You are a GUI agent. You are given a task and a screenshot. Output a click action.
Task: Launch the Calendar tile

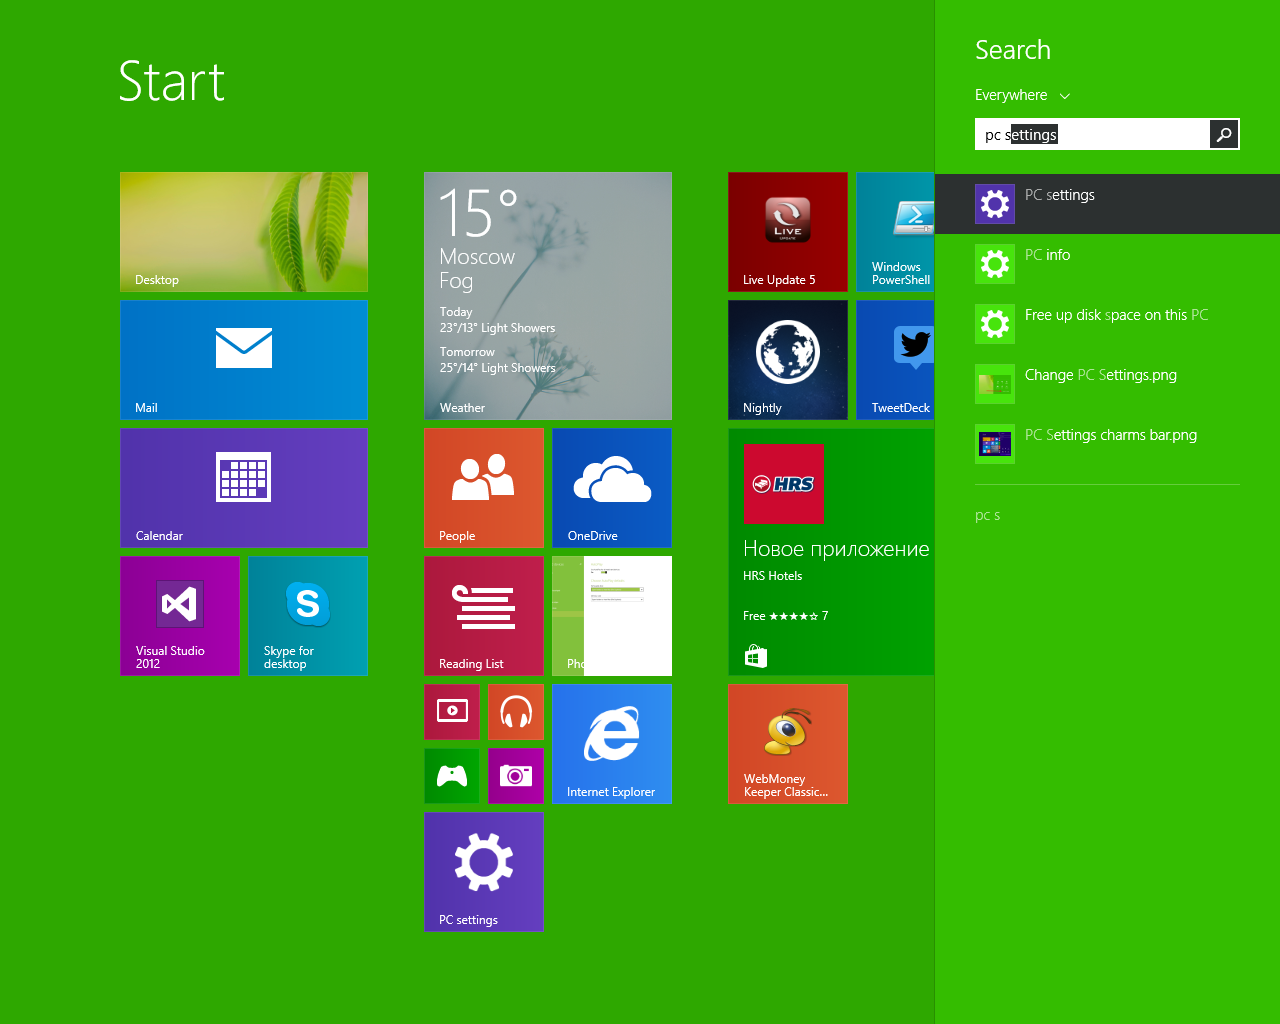244,488
